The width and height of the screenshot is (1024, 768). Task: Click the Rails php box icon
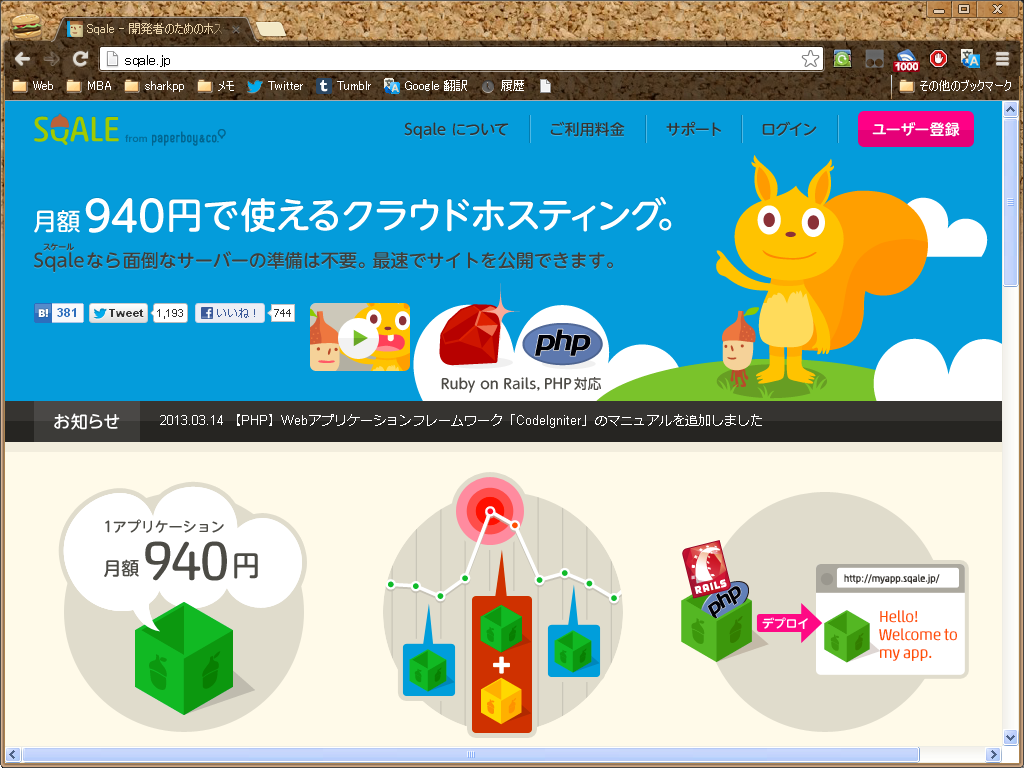(716, 601)
